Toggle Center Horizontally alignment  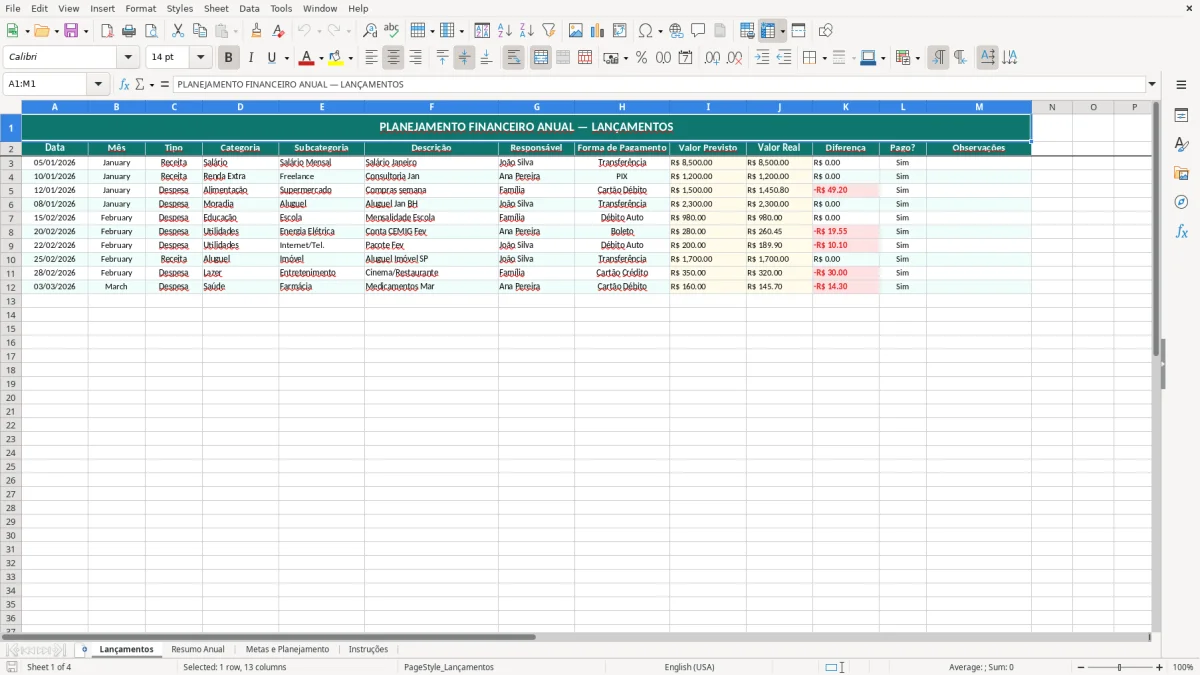pos(393,58)
